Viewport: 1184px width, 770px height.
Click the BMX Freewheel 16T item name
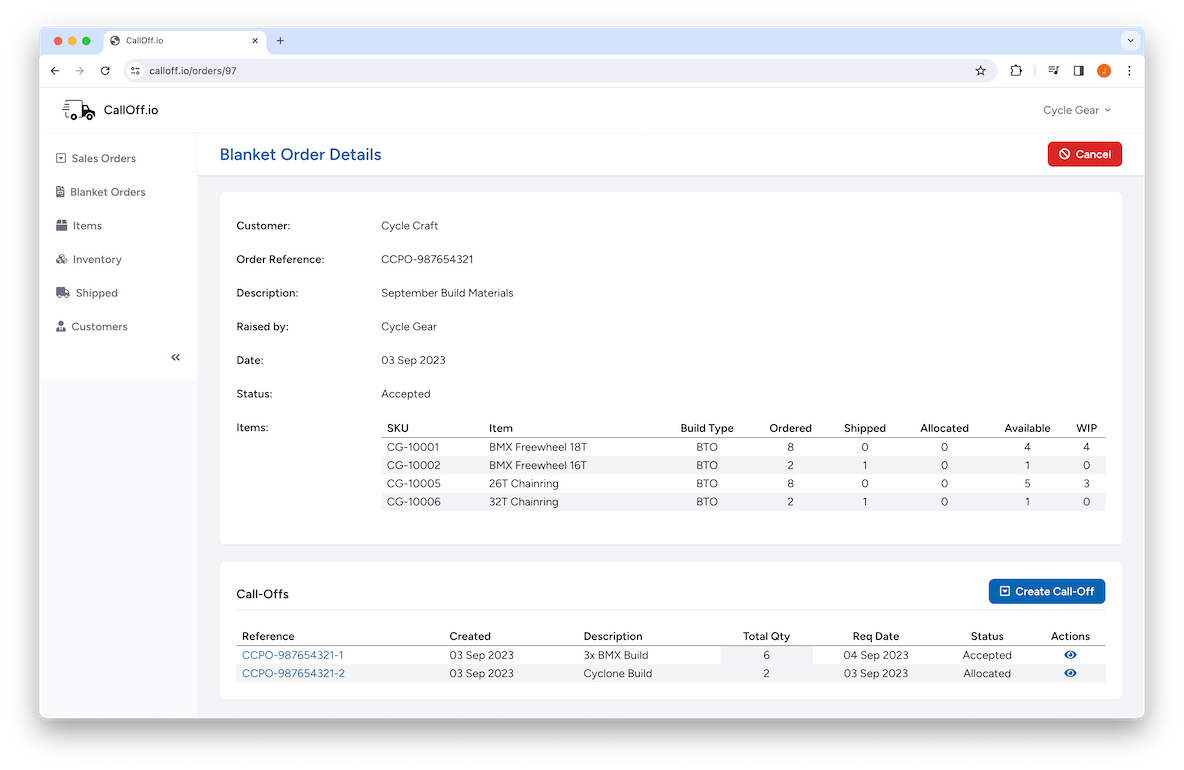(538, 465)
